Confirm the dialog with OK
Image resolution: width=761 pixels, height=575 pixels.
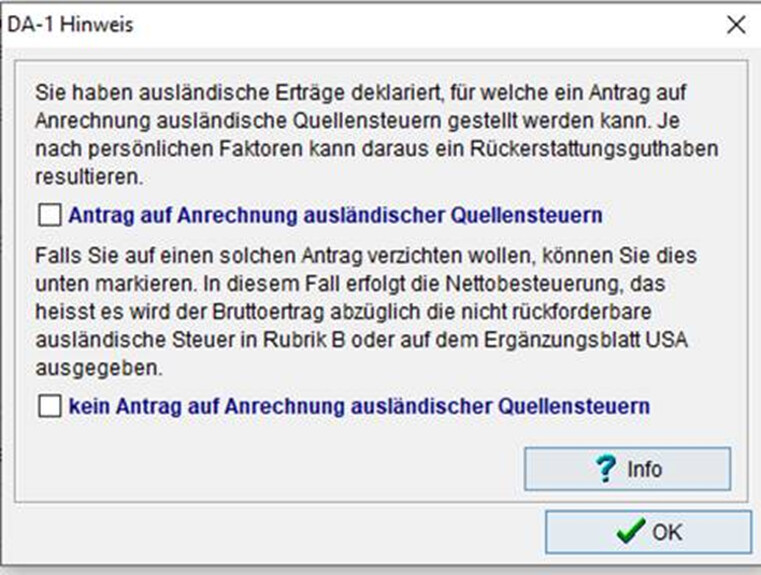point(647,532)
